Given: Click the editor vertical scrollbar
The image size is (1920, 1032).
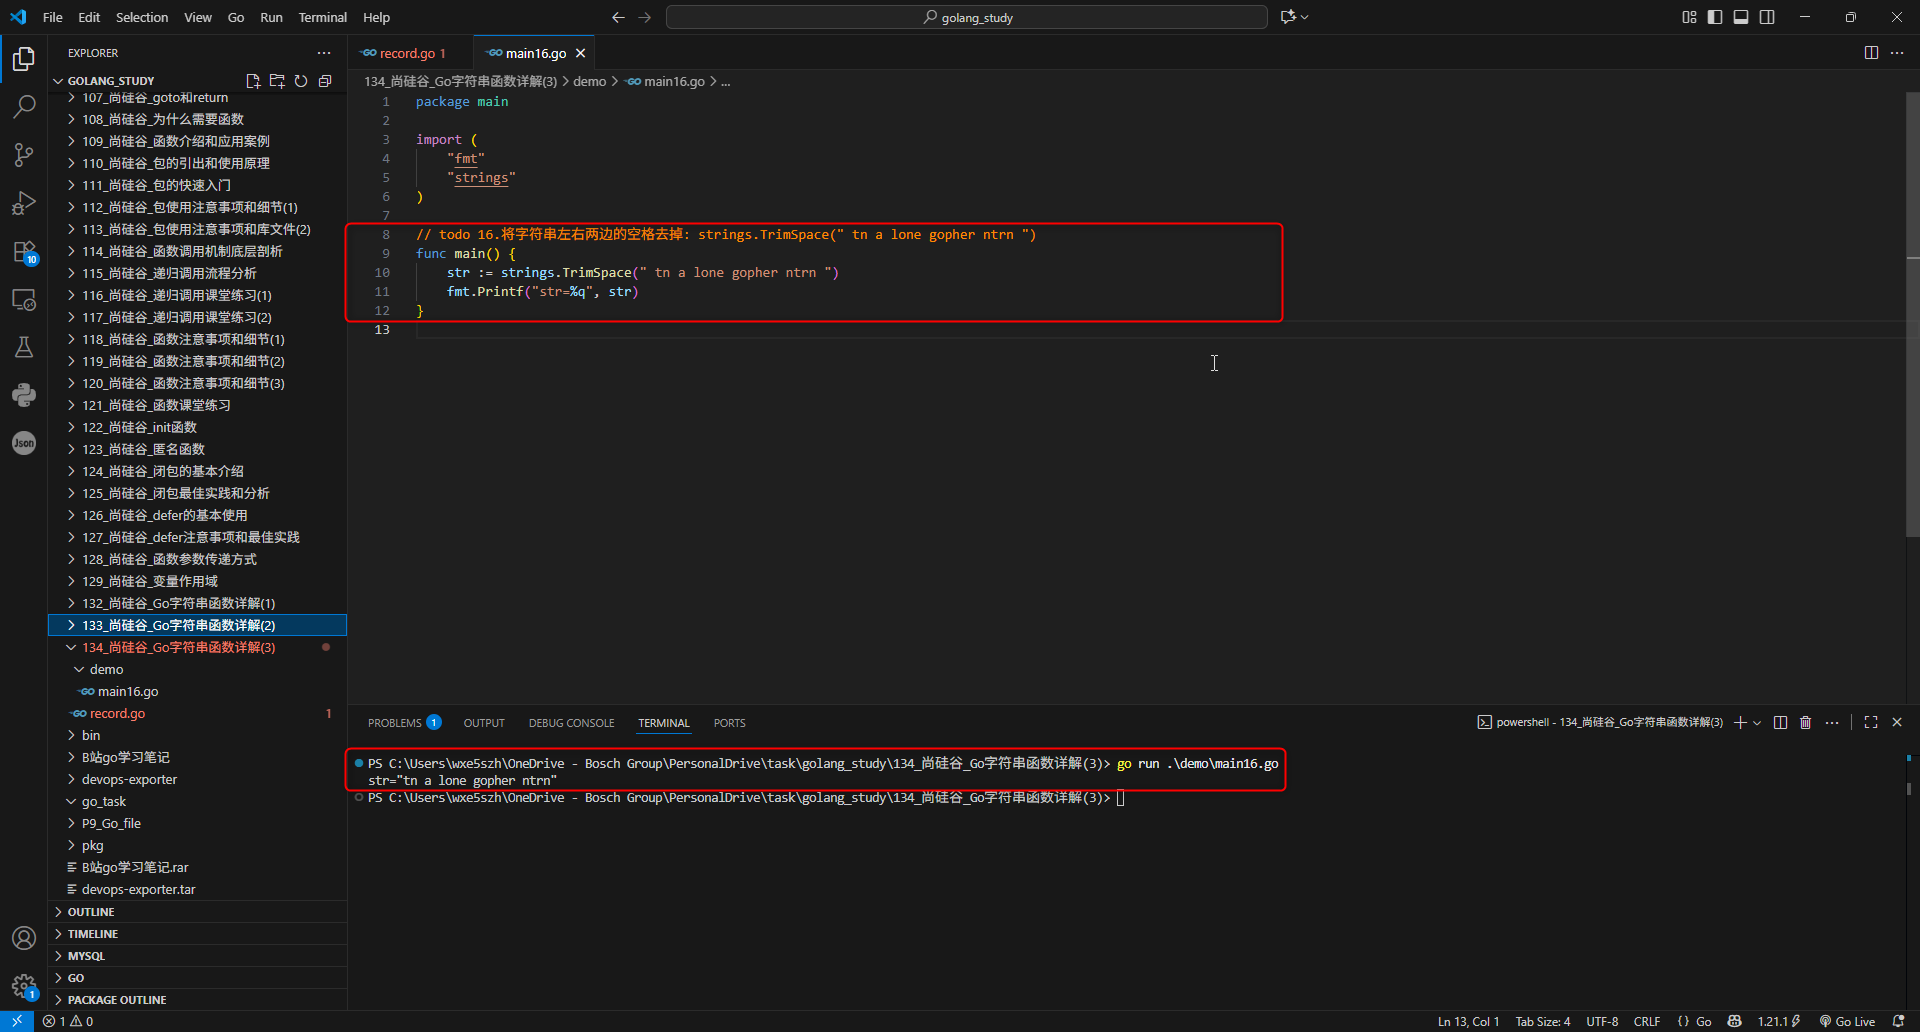Looking at the screenshot, I should click(1912, 314).
